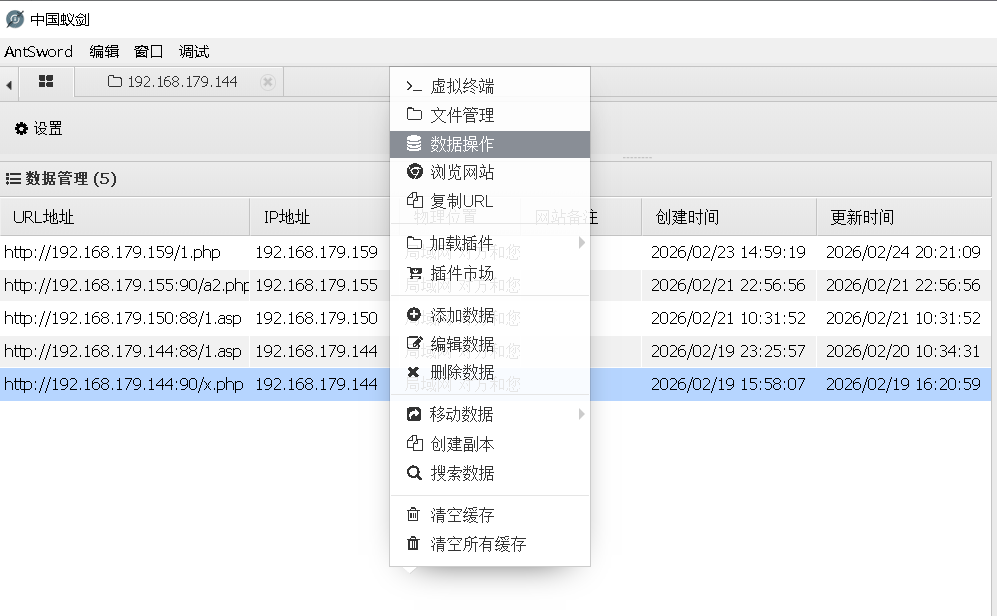Screen dimensions: 997x616
Task: Click the folder icon beside 加载插件
Action: (414, 243)
